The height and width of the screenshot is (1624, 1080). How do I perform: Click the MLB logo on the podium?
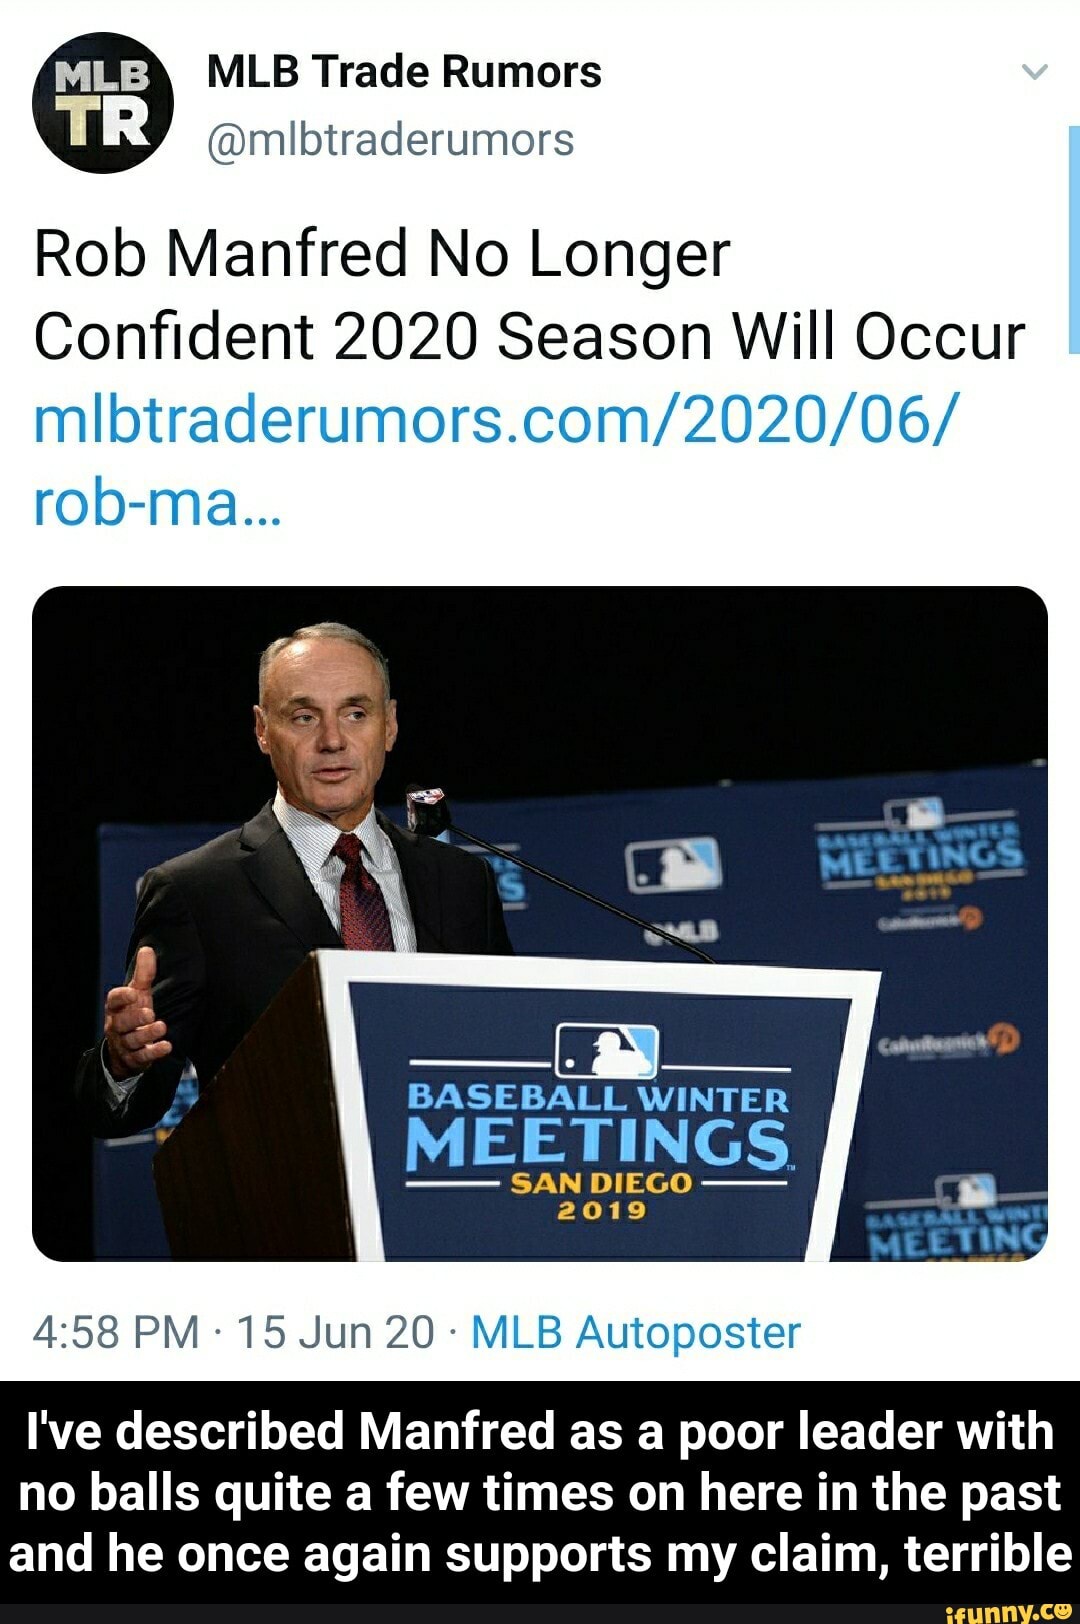[x=607, y=1052]
